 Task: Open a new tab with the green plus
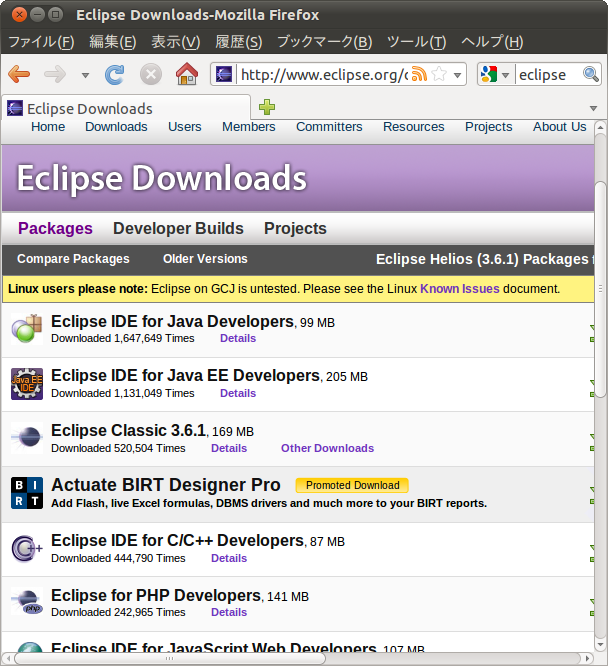tap(267, 107)
